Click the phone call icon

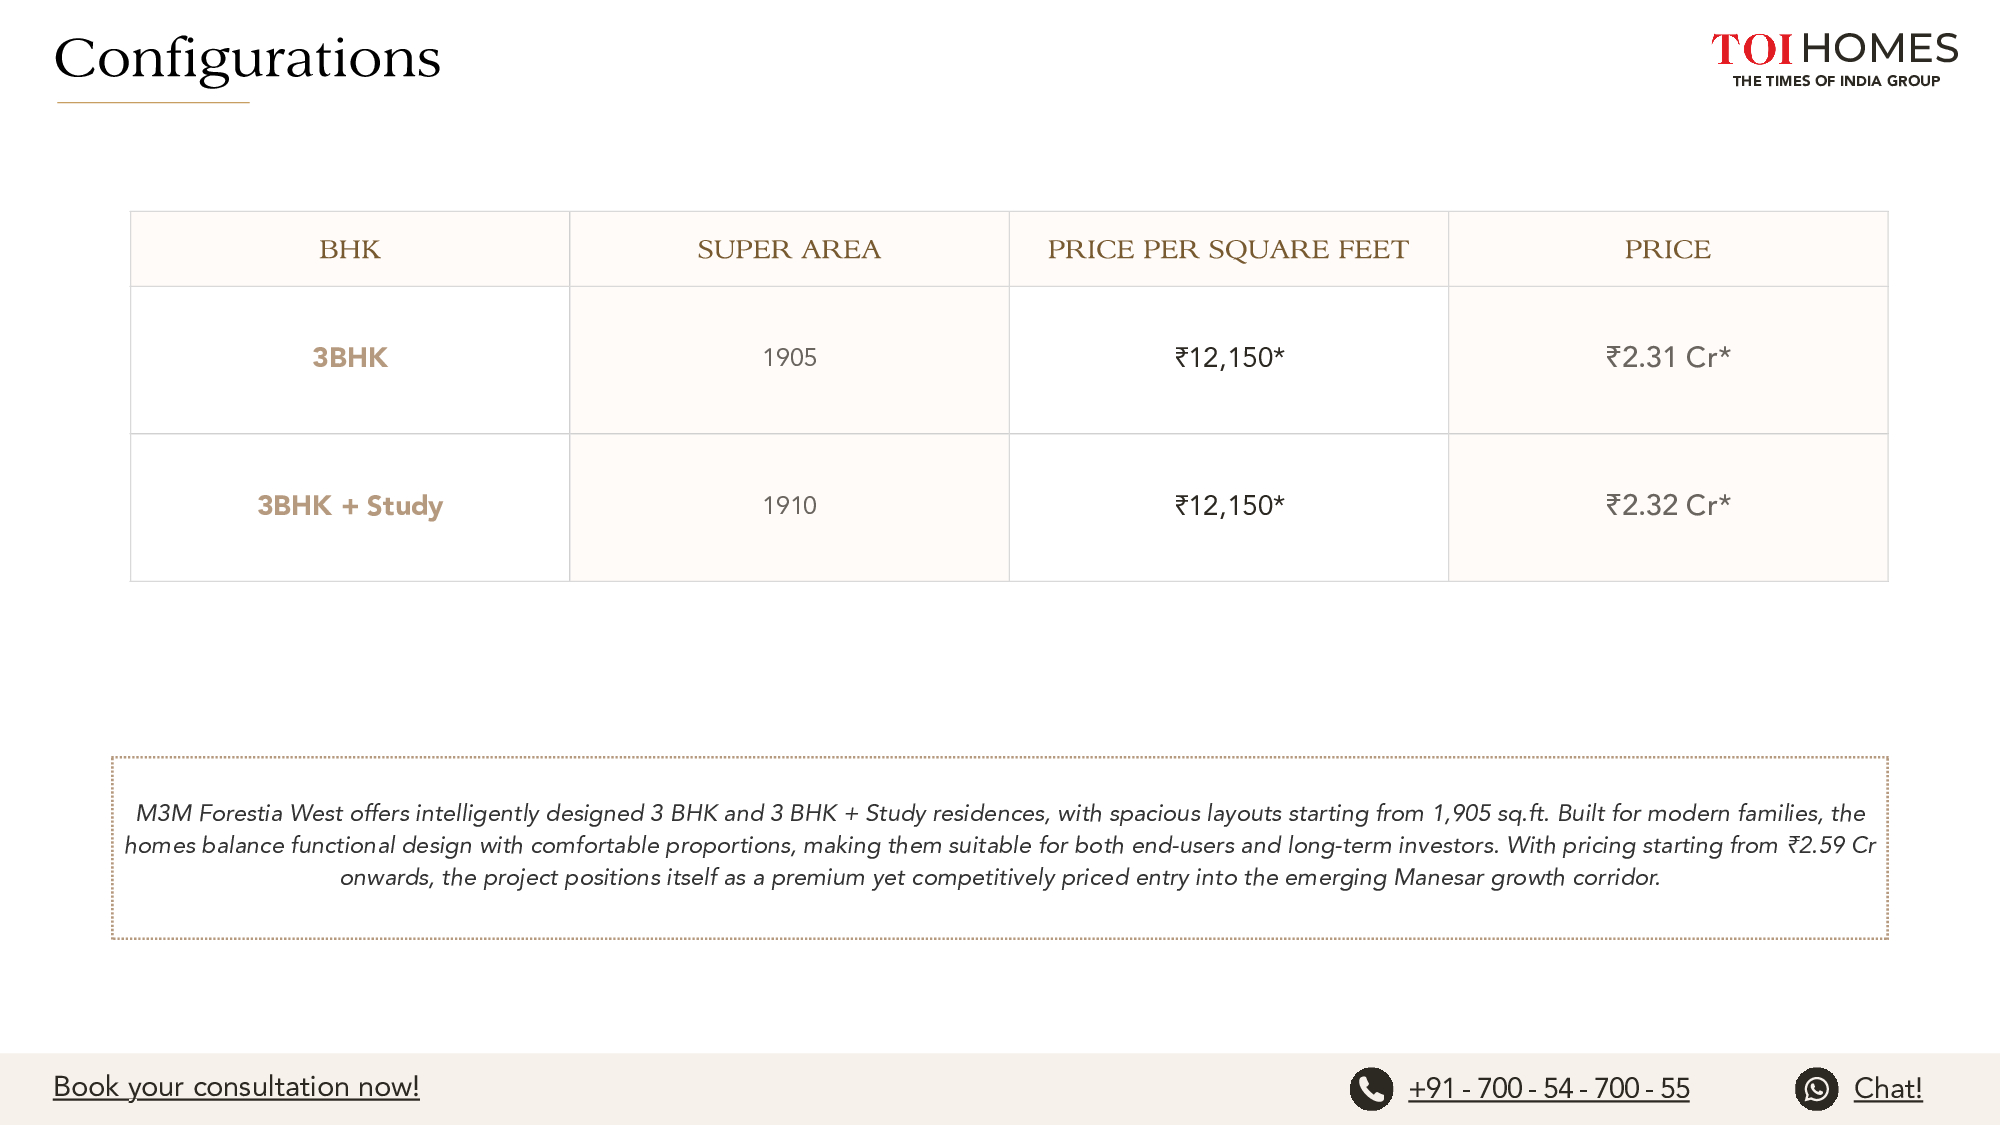[x=1371, y=1089]
